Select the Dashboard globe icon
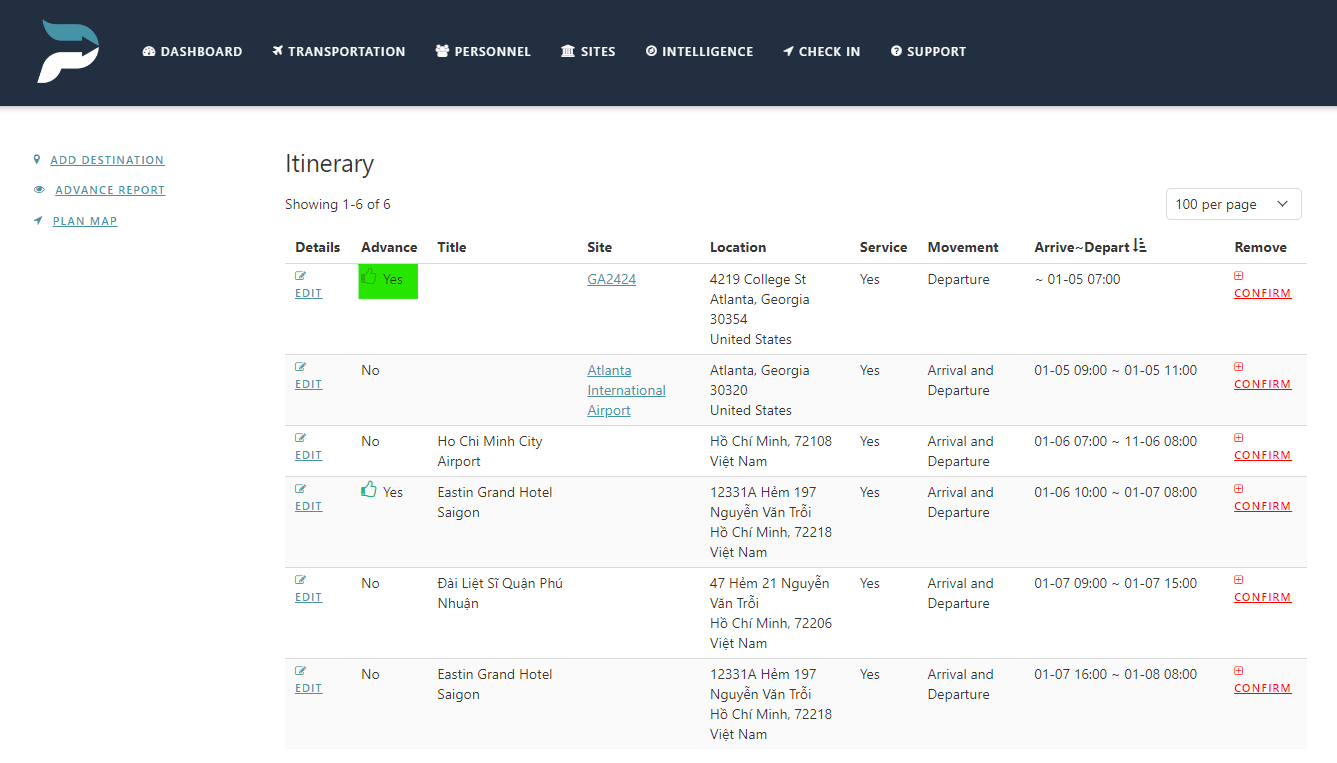 (x=148, y=51)
